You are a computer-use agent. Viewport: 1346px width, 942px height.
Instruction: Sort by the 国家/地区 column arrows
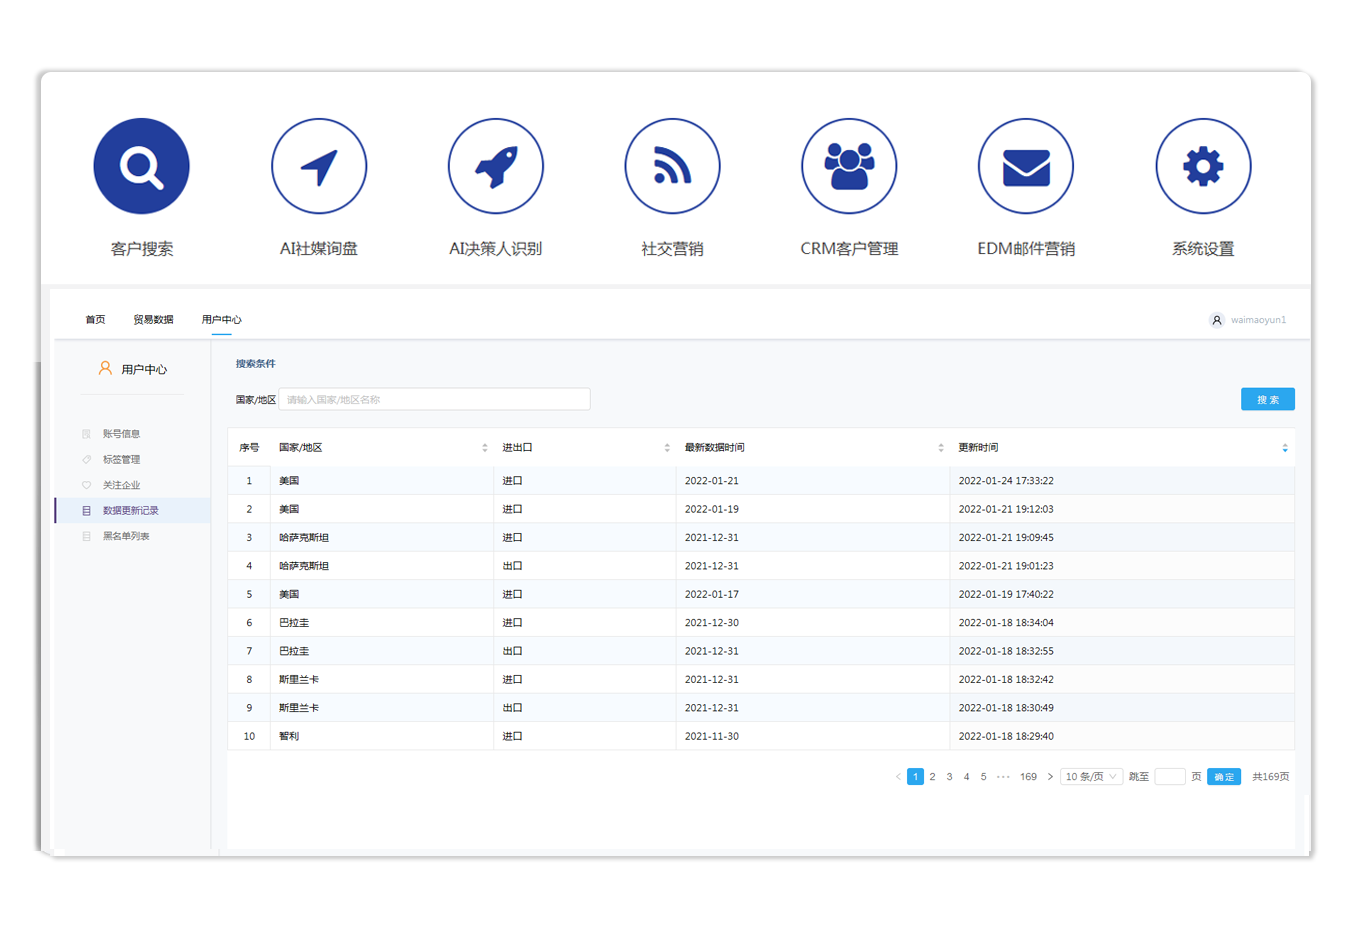pyautogui.click(x=484, y=448)
